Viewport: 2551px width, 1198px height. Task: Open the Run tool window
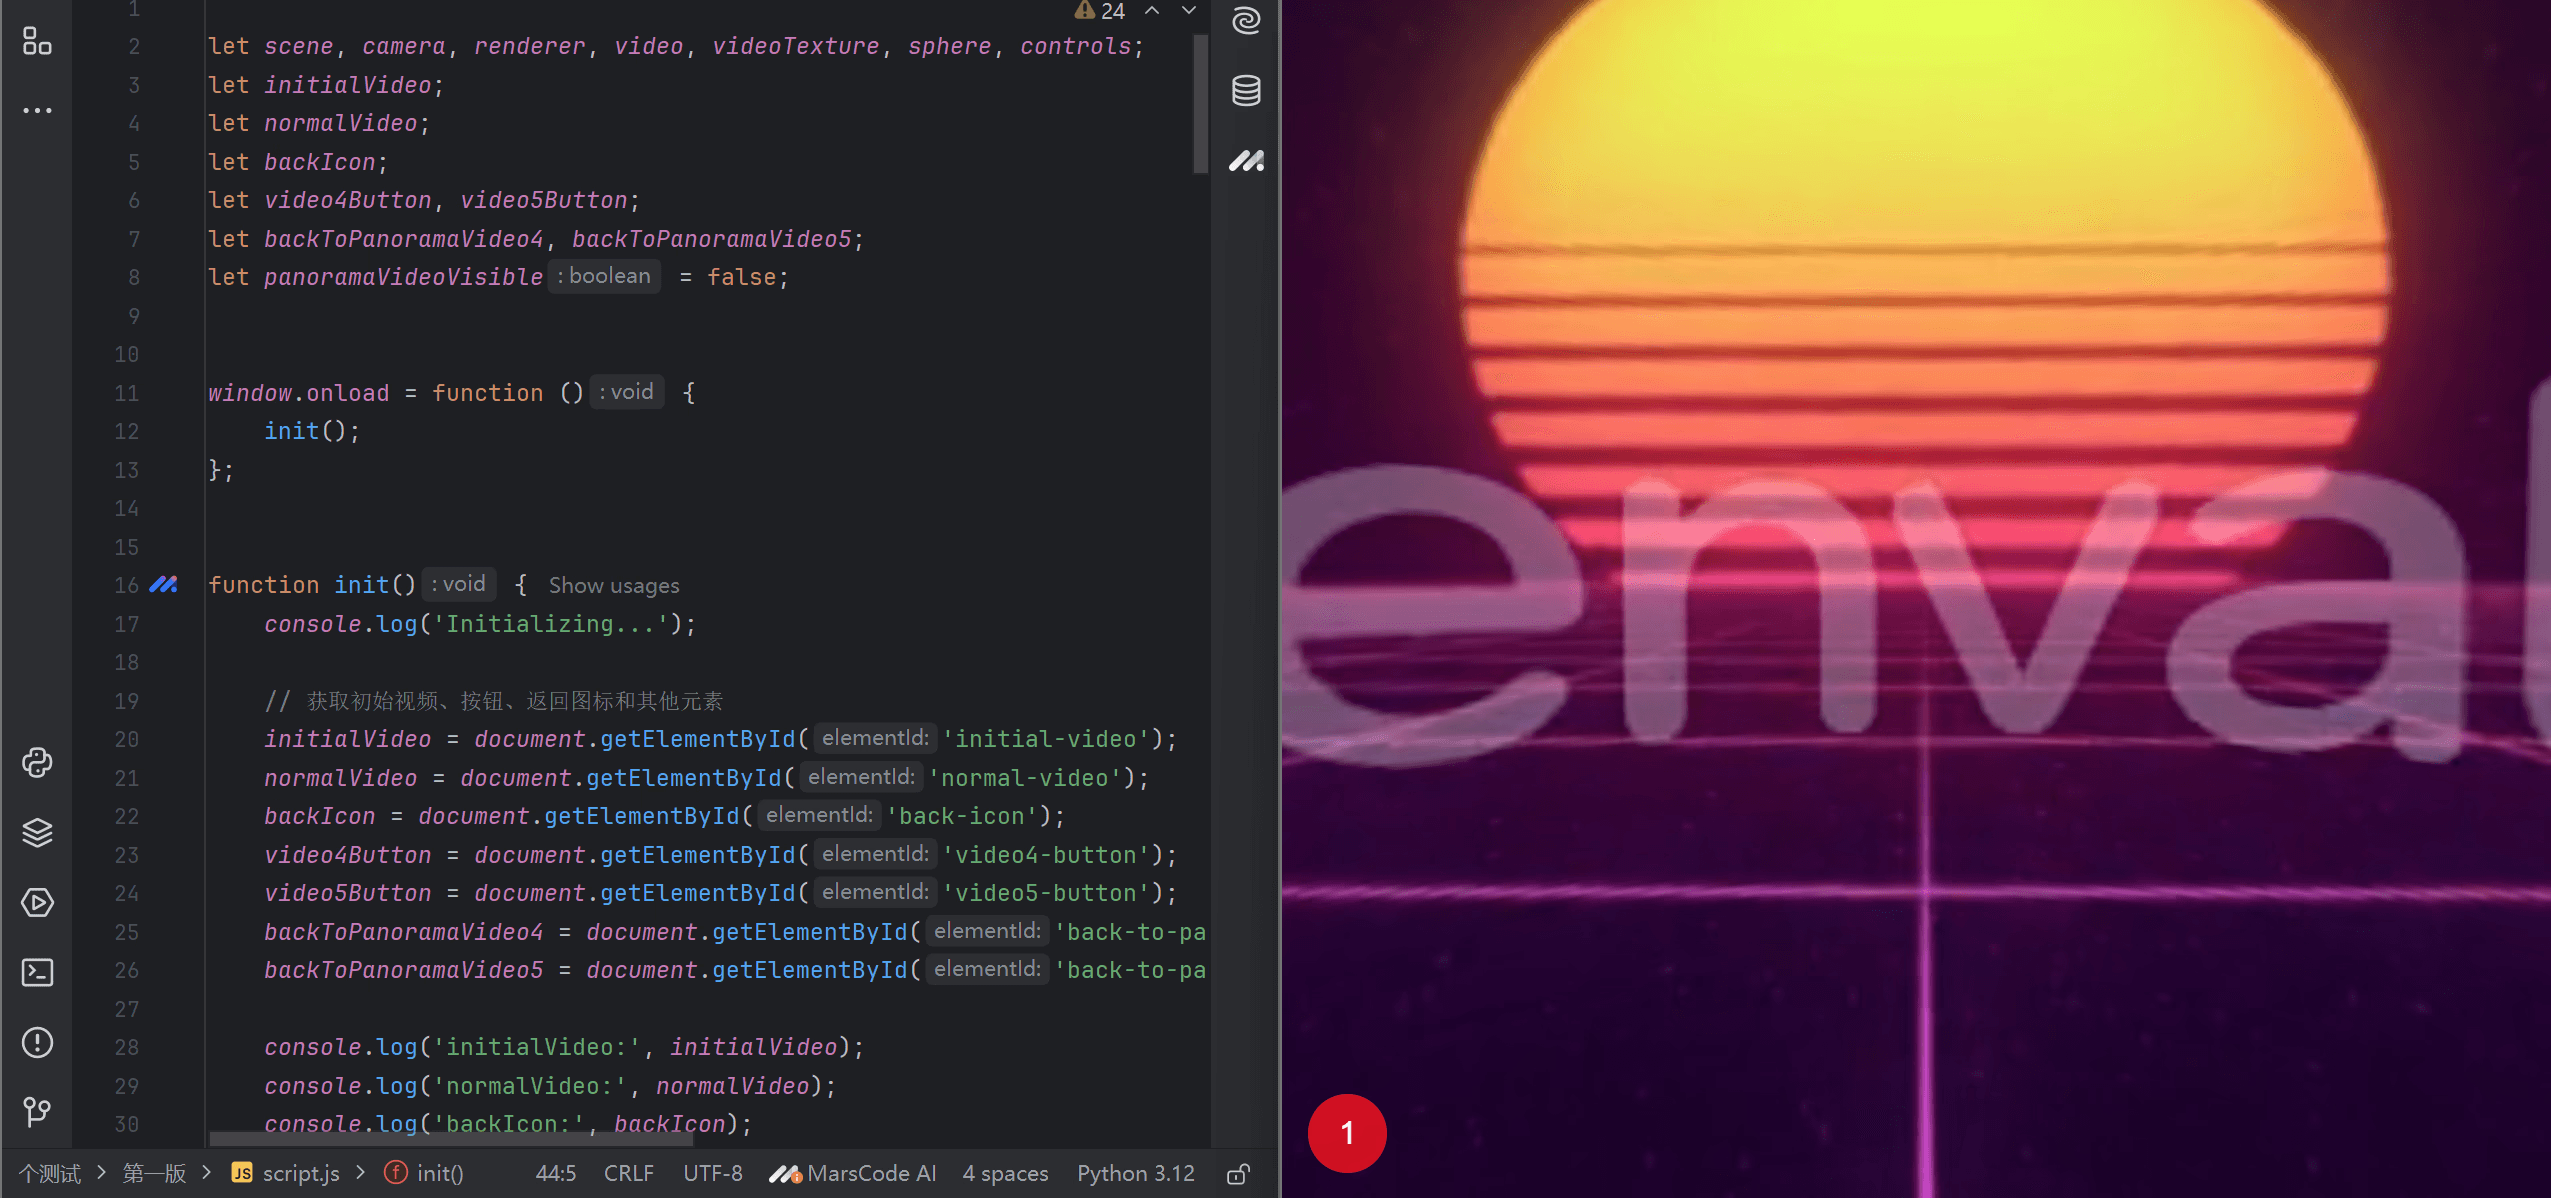click(x=37, y=903)
